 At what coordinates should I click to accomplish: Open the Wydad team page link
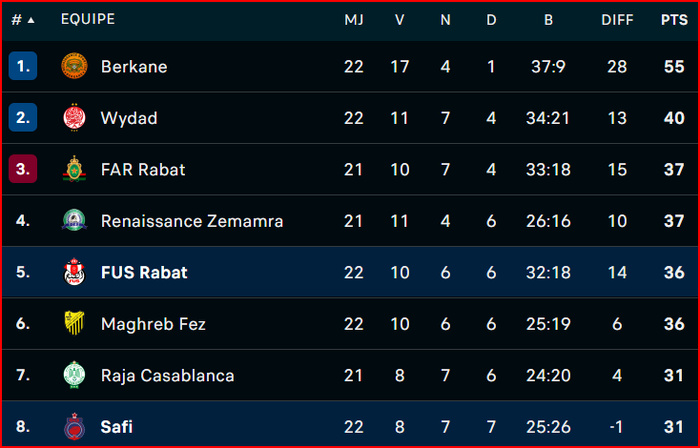tap(129, 118)
